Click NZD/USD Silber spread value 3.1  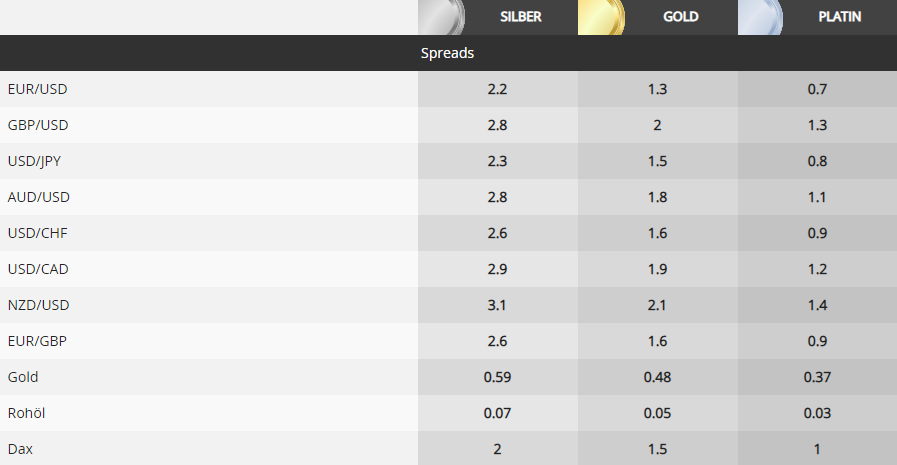point(497,305)
